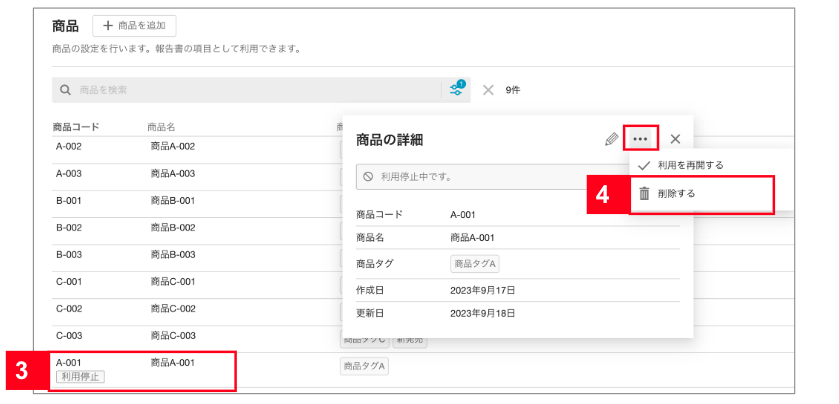839x404 pixels.
Task: Select product code B-001
Action: coord(68,201)
